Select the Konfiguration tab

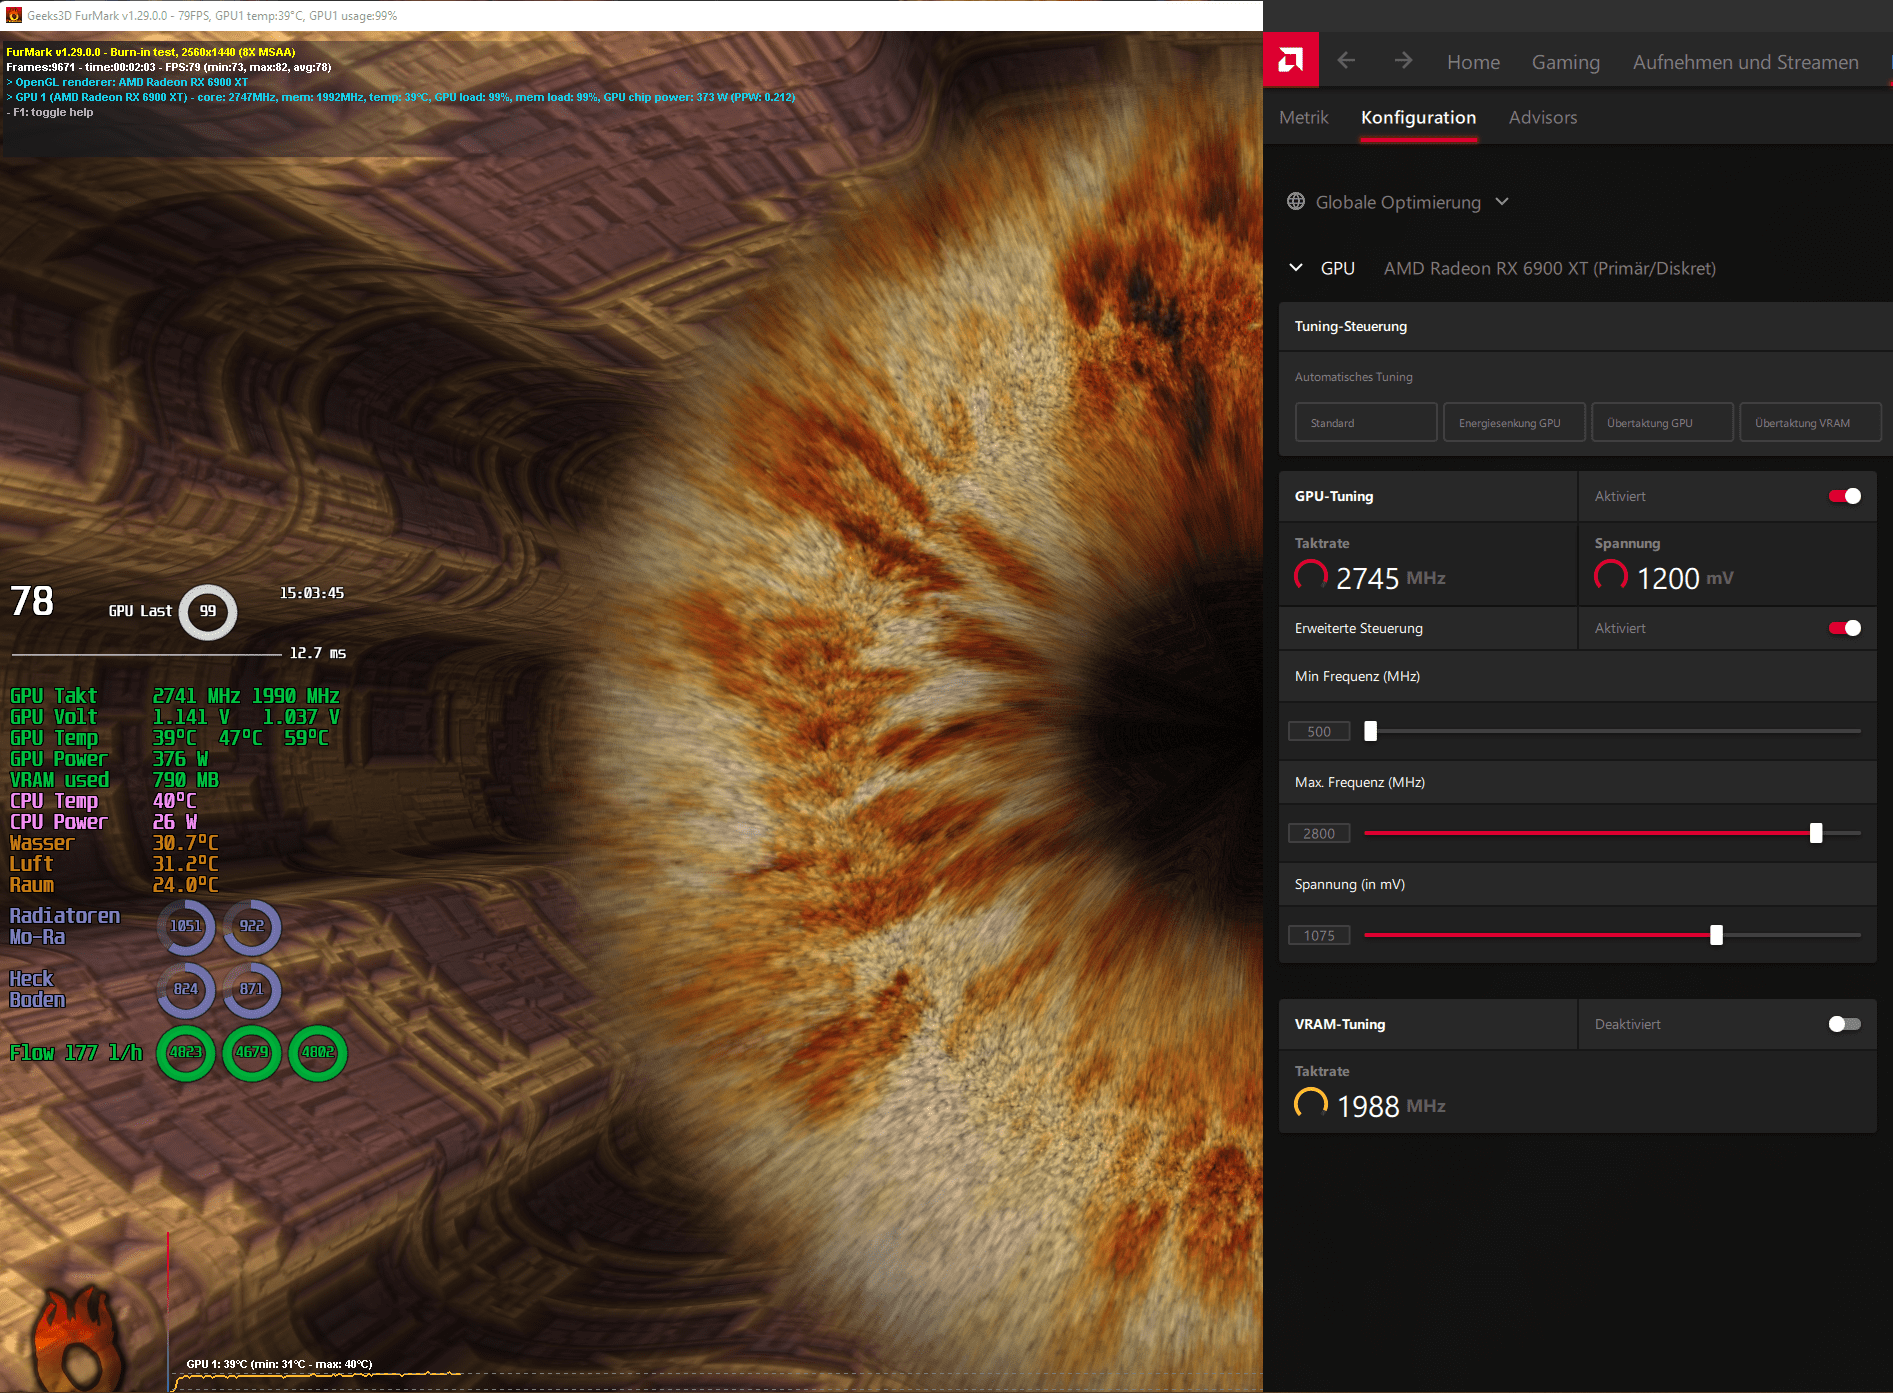1418,117
